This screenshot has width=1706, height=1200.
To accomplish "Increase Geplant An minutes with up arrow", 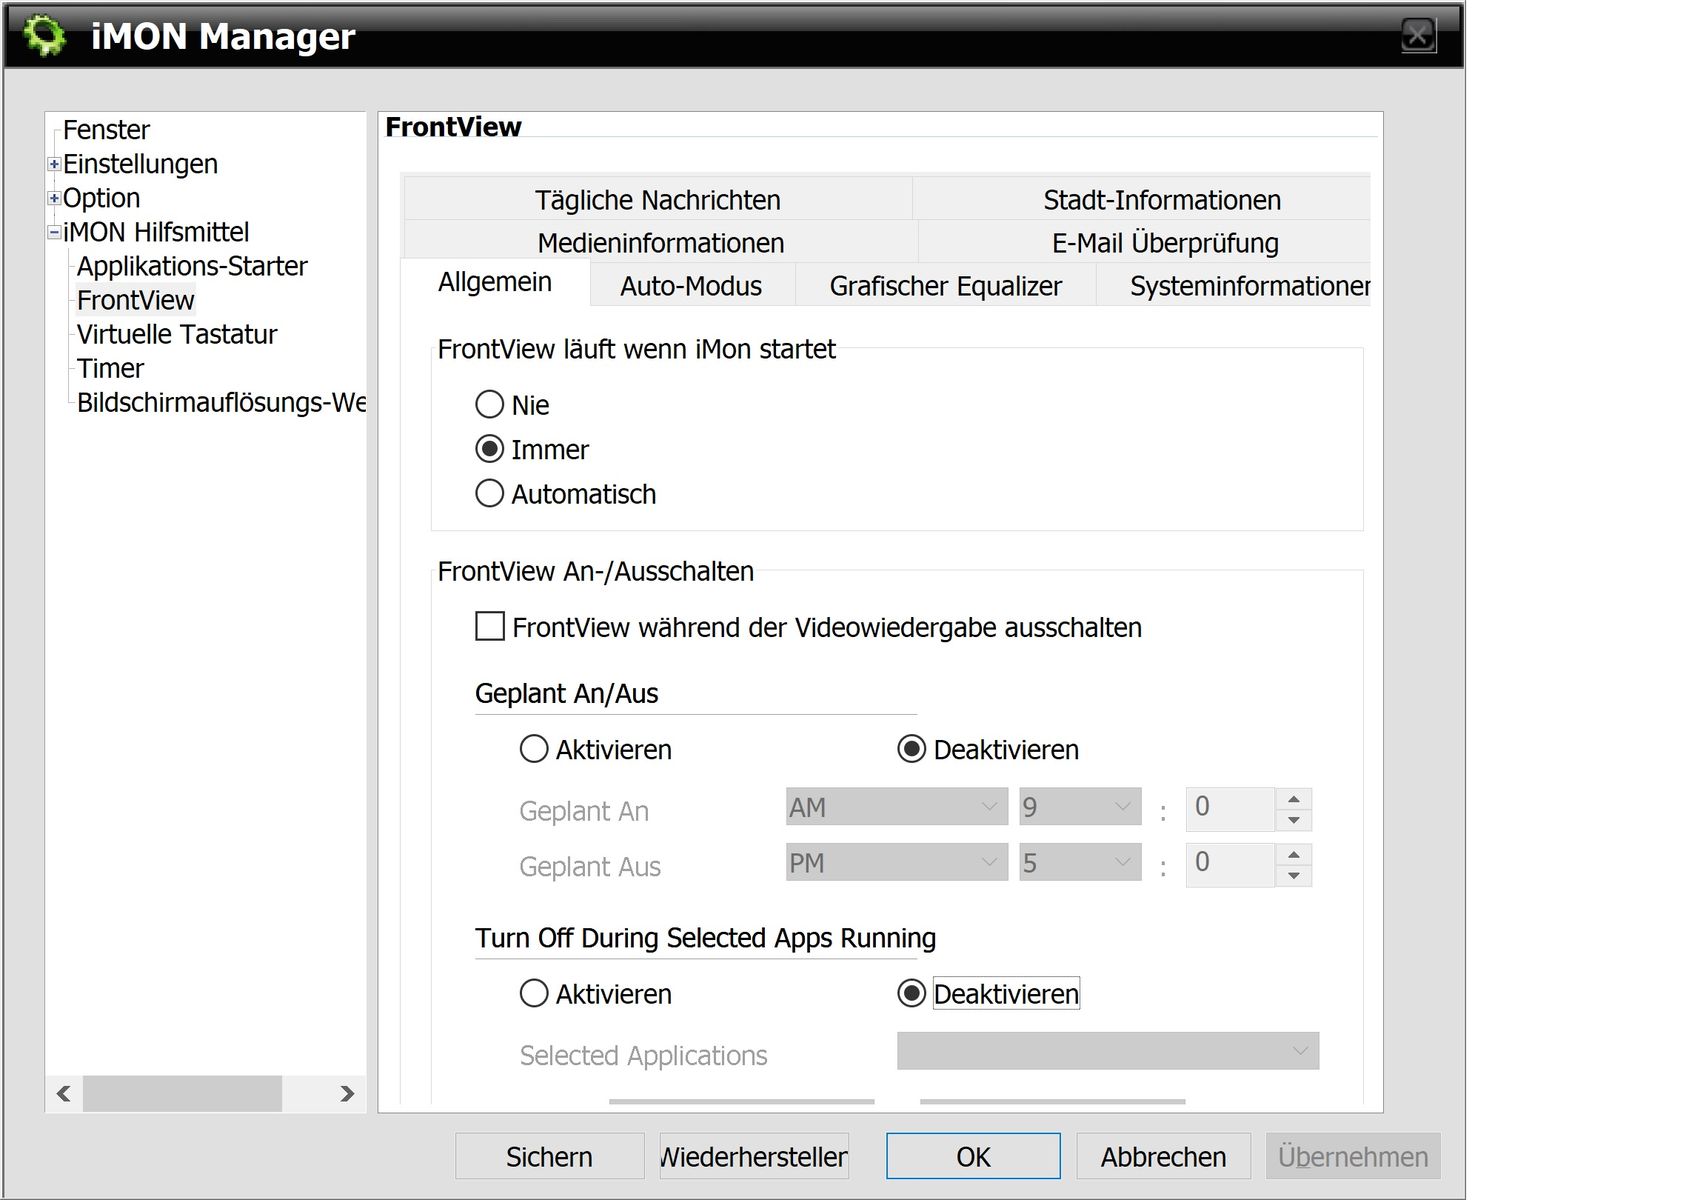I will click(x=1294, y=799).
